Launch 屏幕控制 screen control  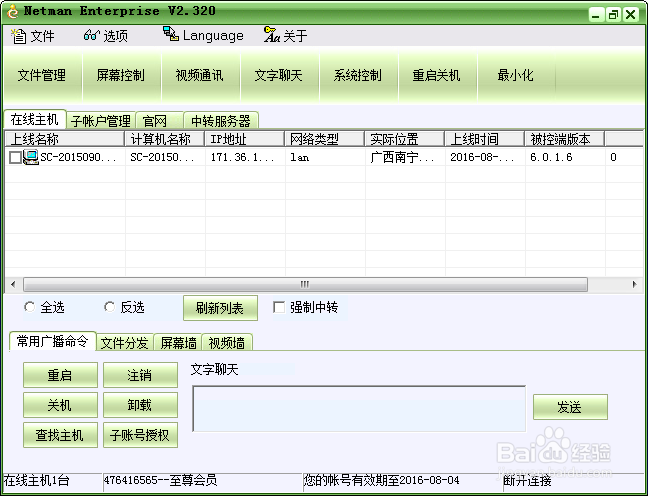pyautogui.click(x=121, y=76)
